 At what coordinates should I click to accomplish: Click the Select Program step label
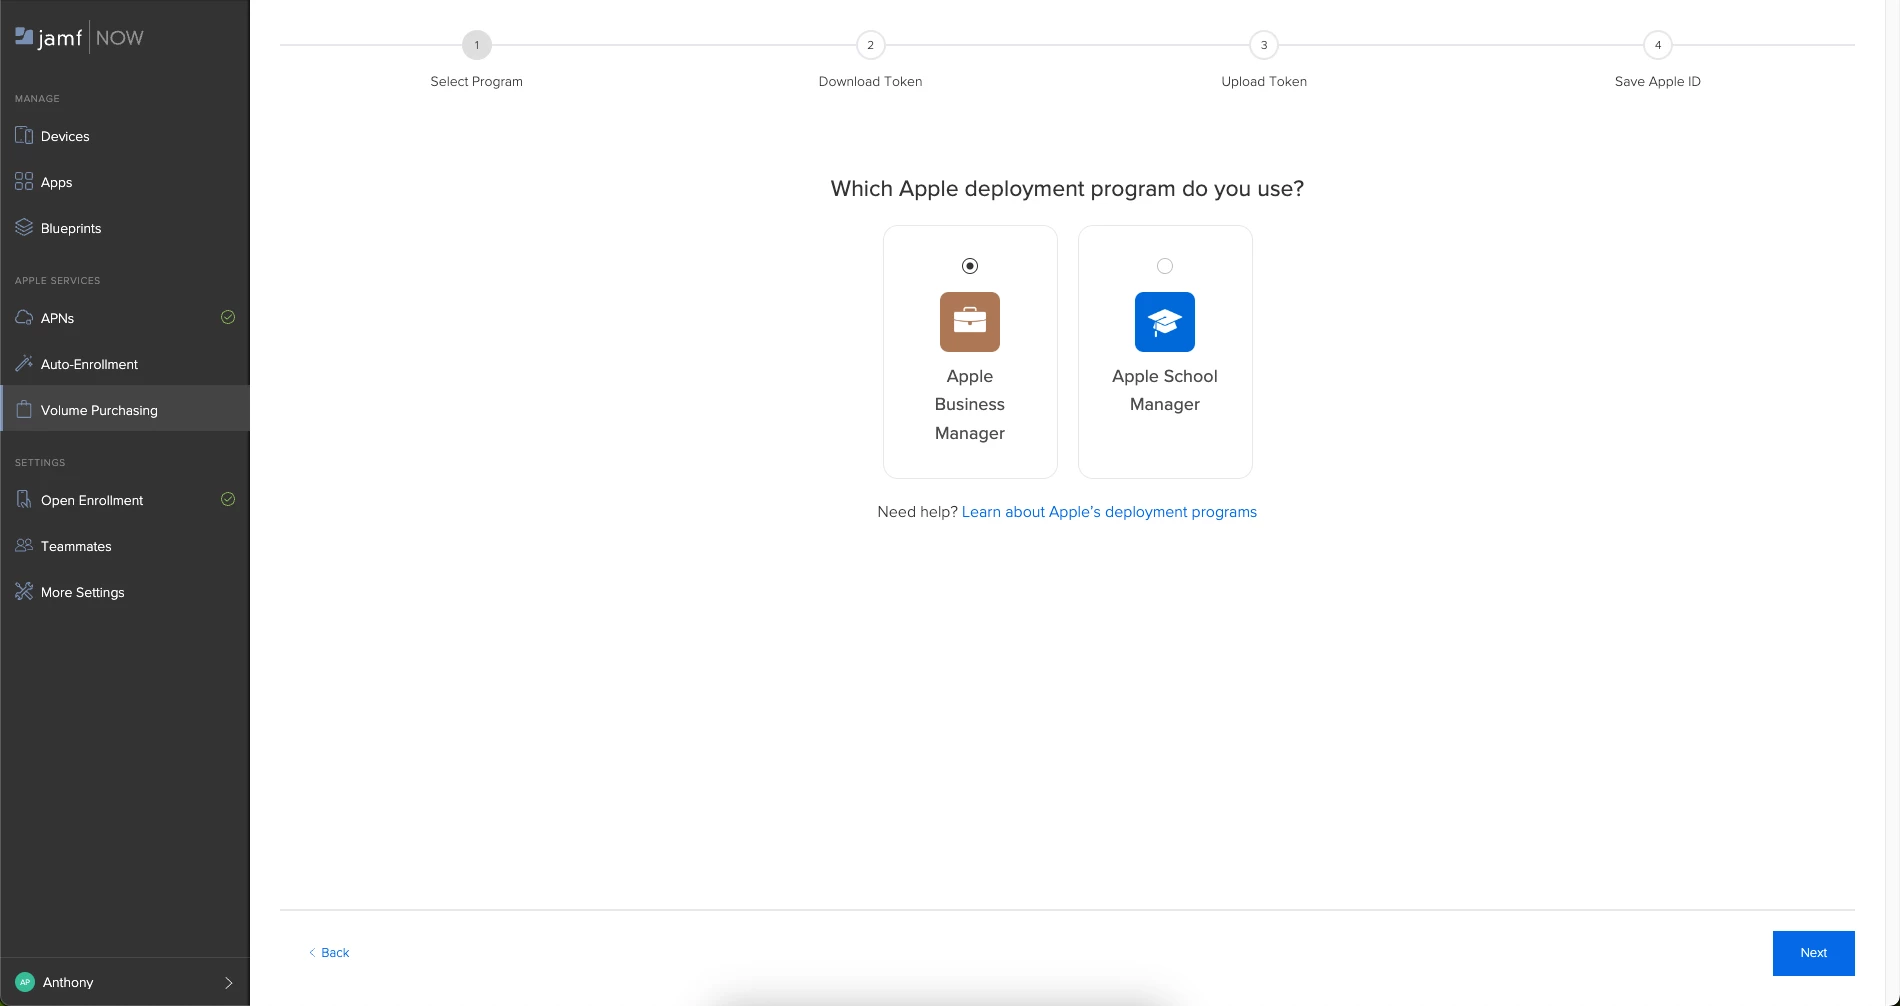coord(477,81)
